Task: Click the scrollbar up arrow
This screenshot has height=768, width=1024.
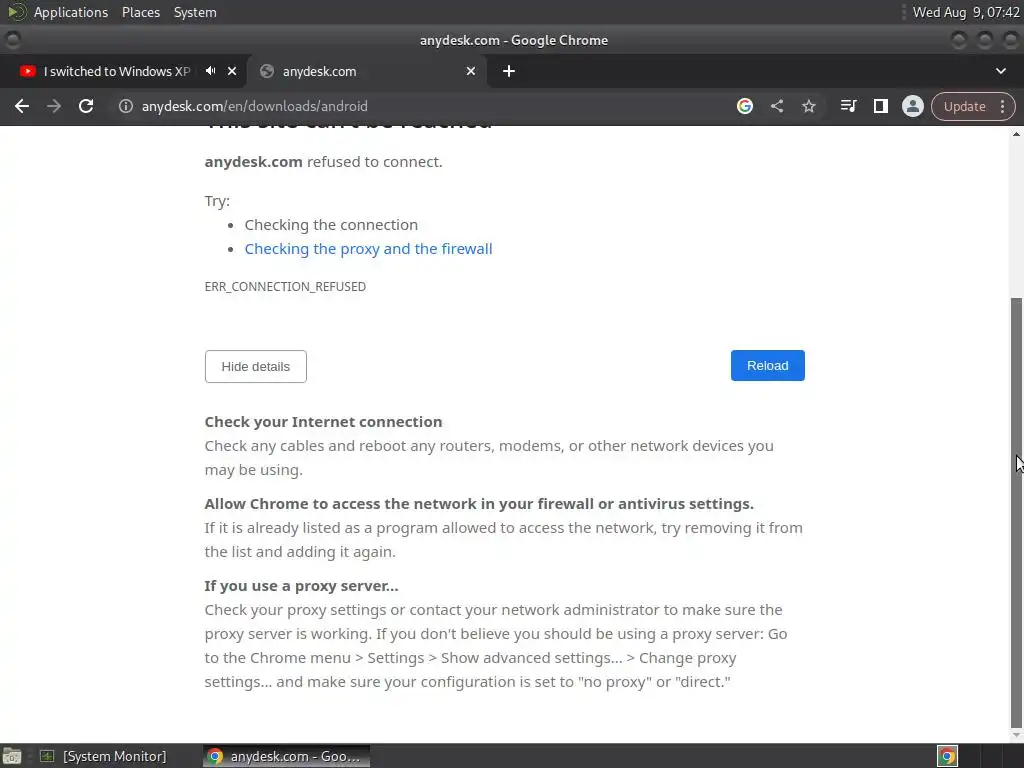Action: (x=1016, y=134)
